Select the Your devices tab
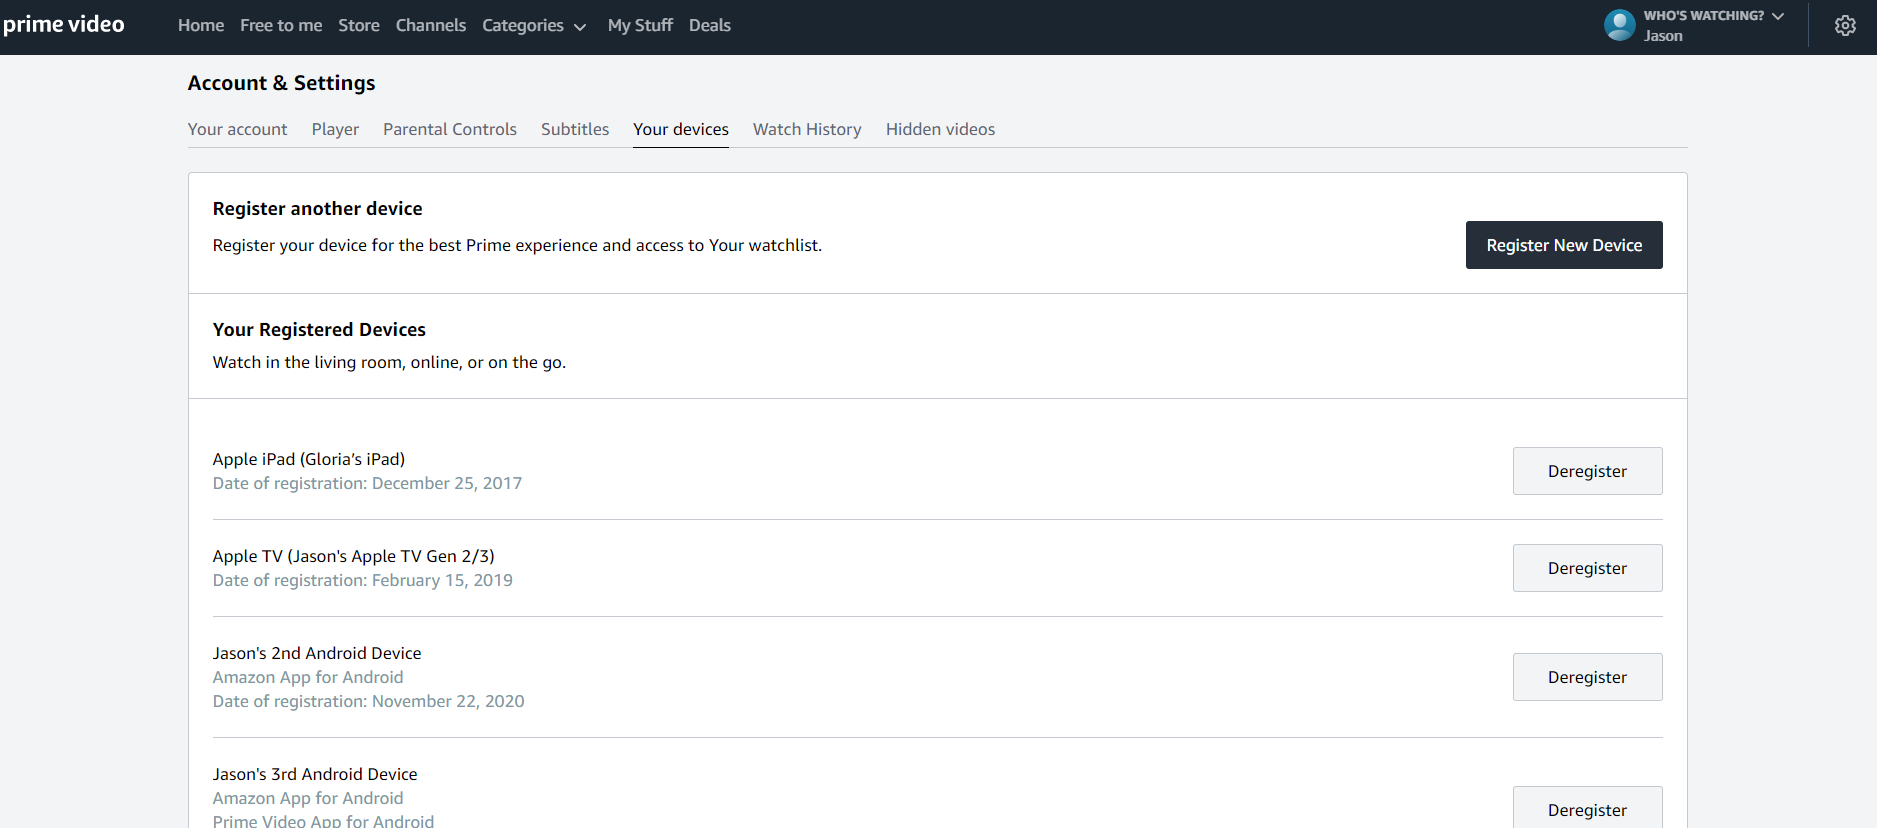Screen dimensions: 1877x828 (x=681, y=129)
